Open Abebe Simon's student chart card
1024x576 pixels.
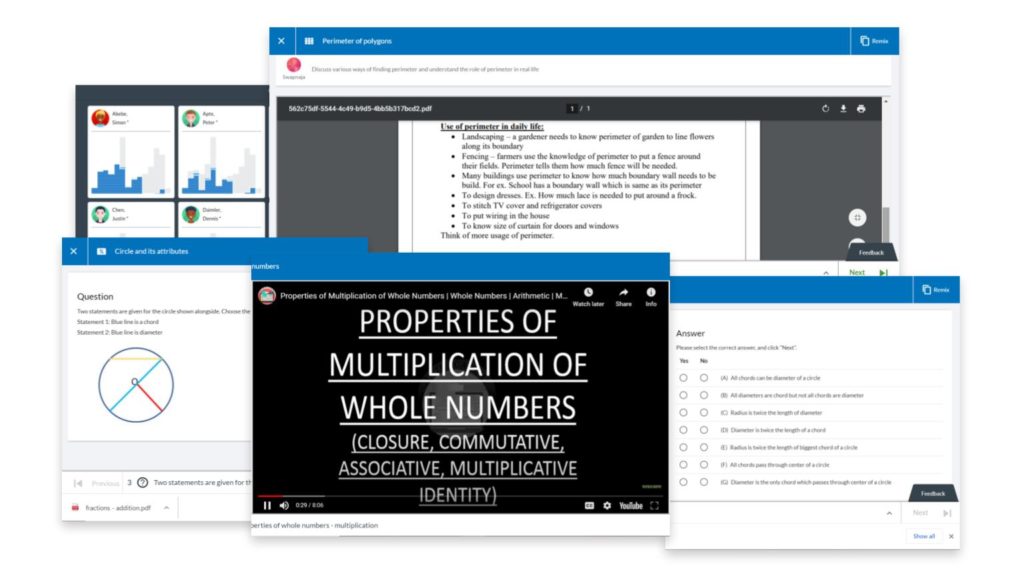pyautogui.click(x=131, y=152)
